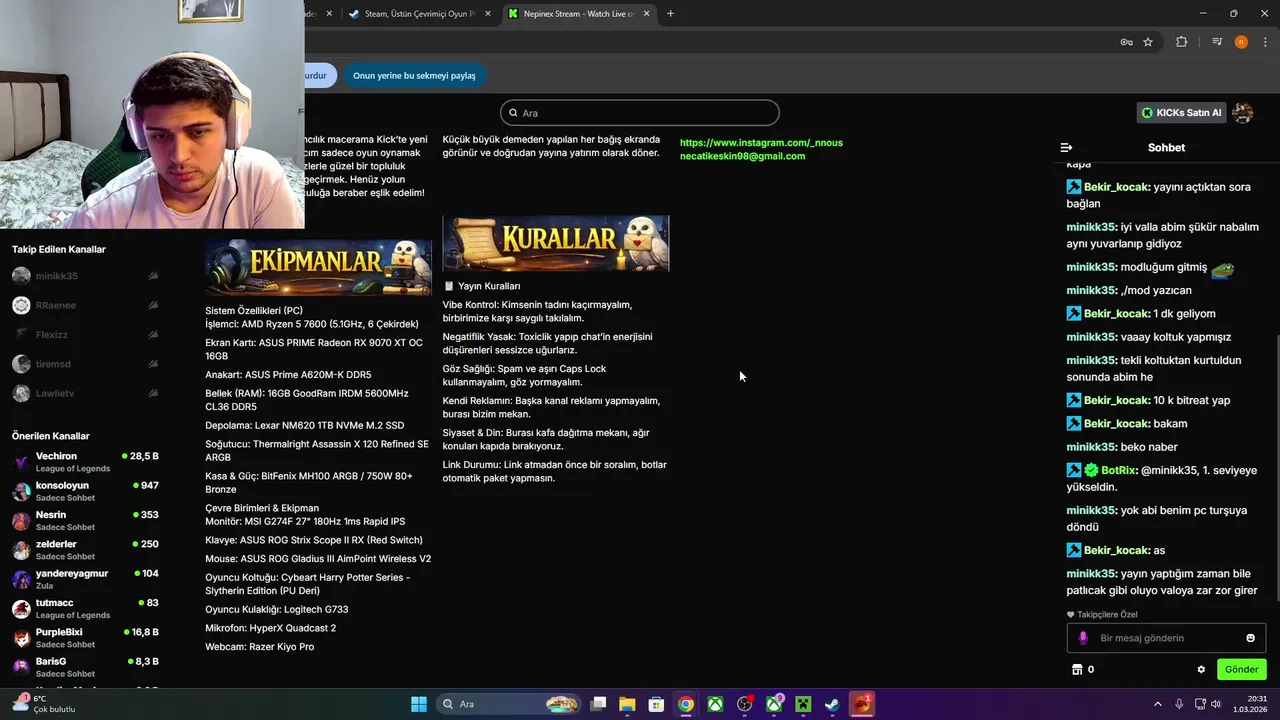Click the microphone tray icon

[1180, 704]
